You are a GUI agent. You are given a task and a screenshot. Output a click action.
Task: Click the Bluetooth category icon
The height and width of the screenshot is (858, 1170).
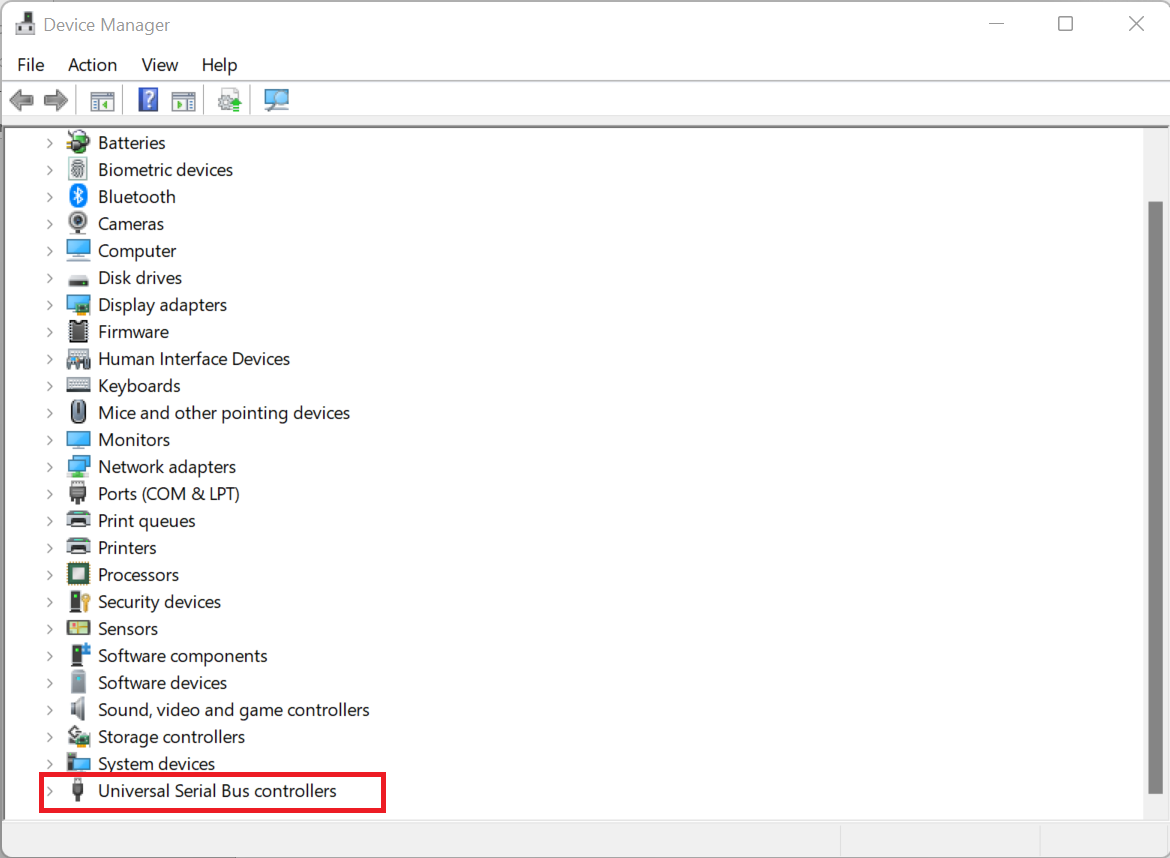pos(78,197)
